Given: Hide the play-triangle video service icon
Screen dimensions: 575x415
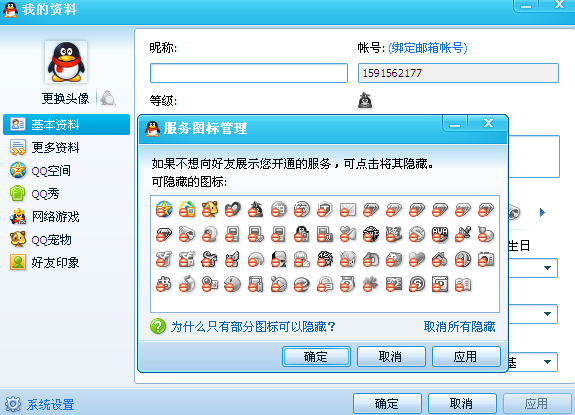Looking at the screenshot, I should coord(279,284).
